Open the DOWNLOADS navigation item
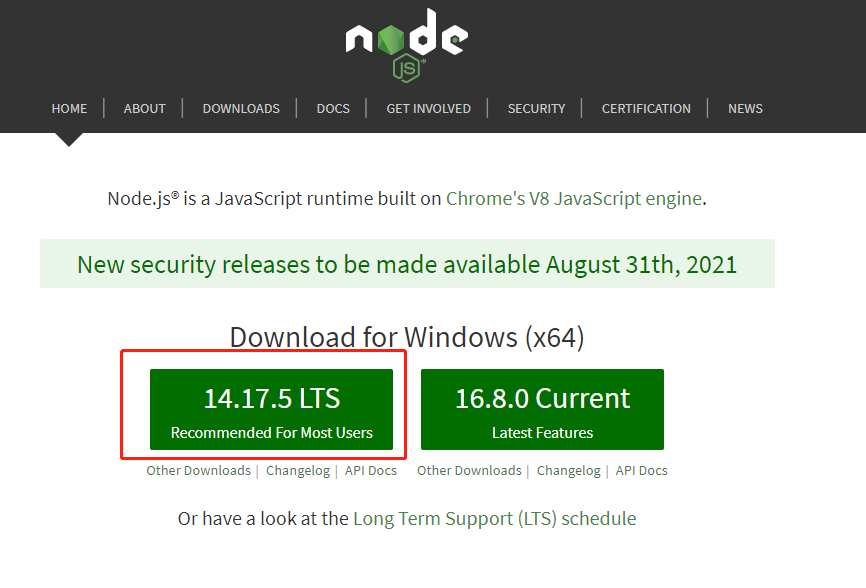The image size is (866, 588). (x=241, y=108)
